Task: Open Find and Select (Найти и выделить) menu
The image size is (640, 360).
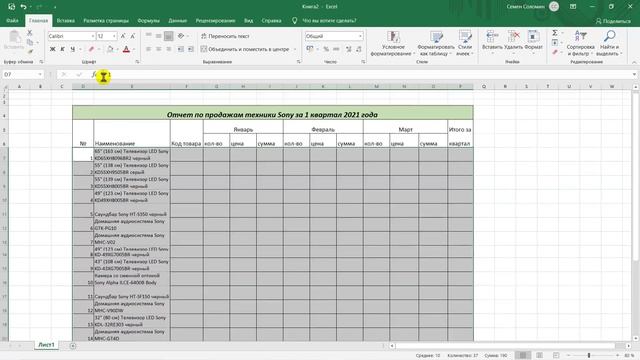Action: click(608, 43)
